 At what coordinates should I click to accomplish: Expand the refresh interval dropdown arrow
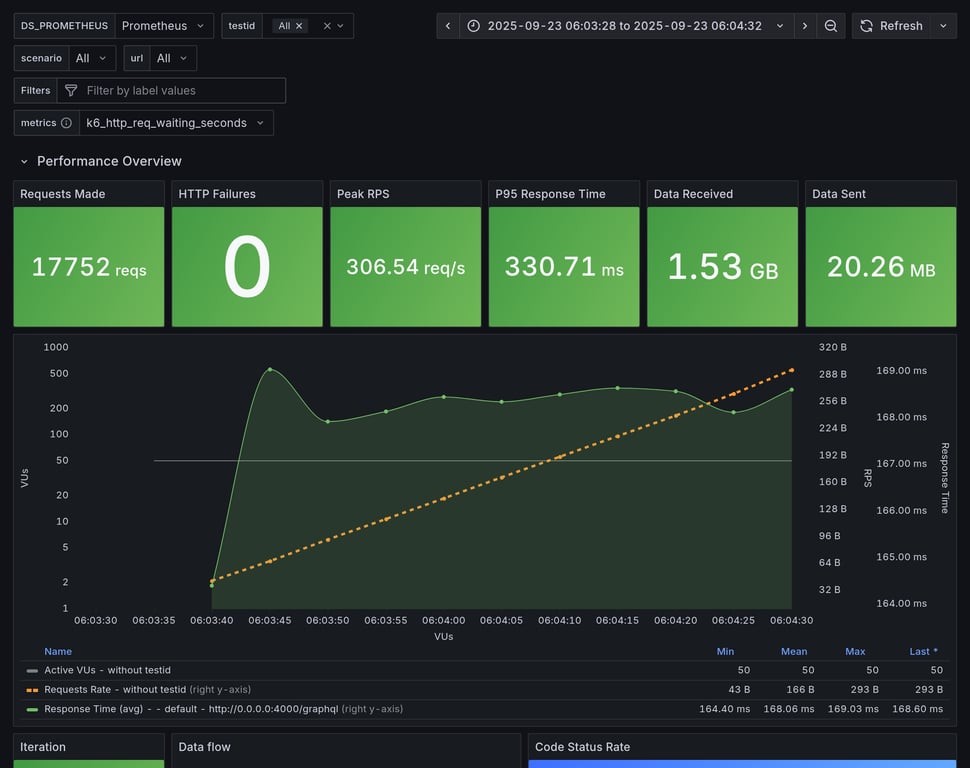pos(942,26)
